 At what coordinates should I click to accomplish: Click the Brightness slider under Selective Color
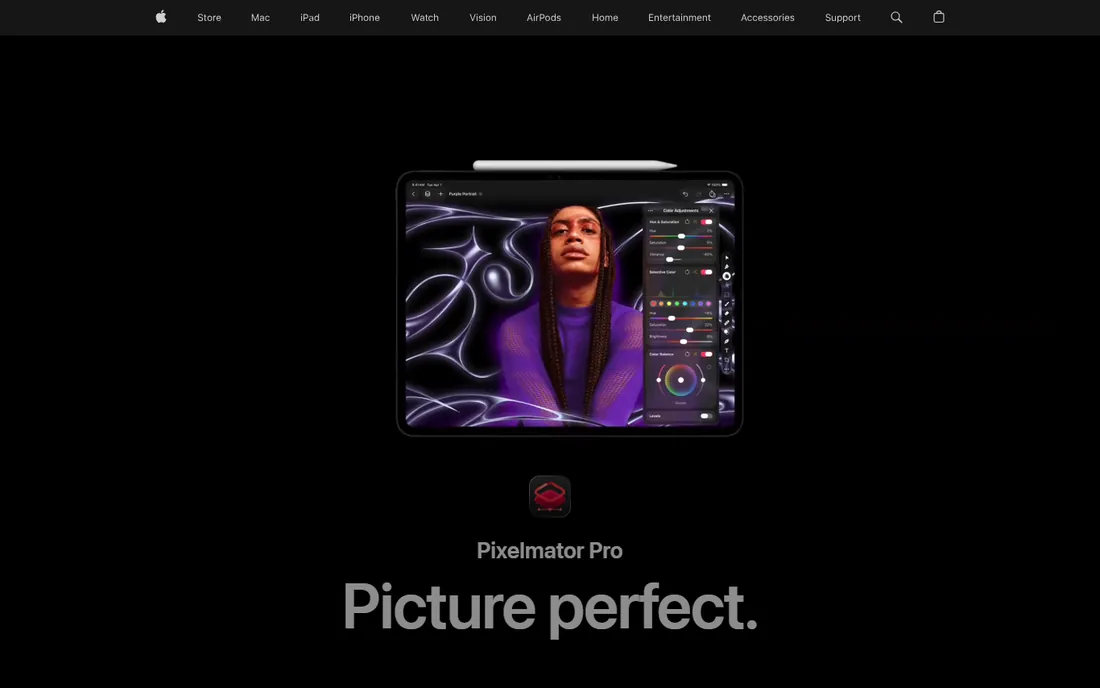click(x=681, y=342)
